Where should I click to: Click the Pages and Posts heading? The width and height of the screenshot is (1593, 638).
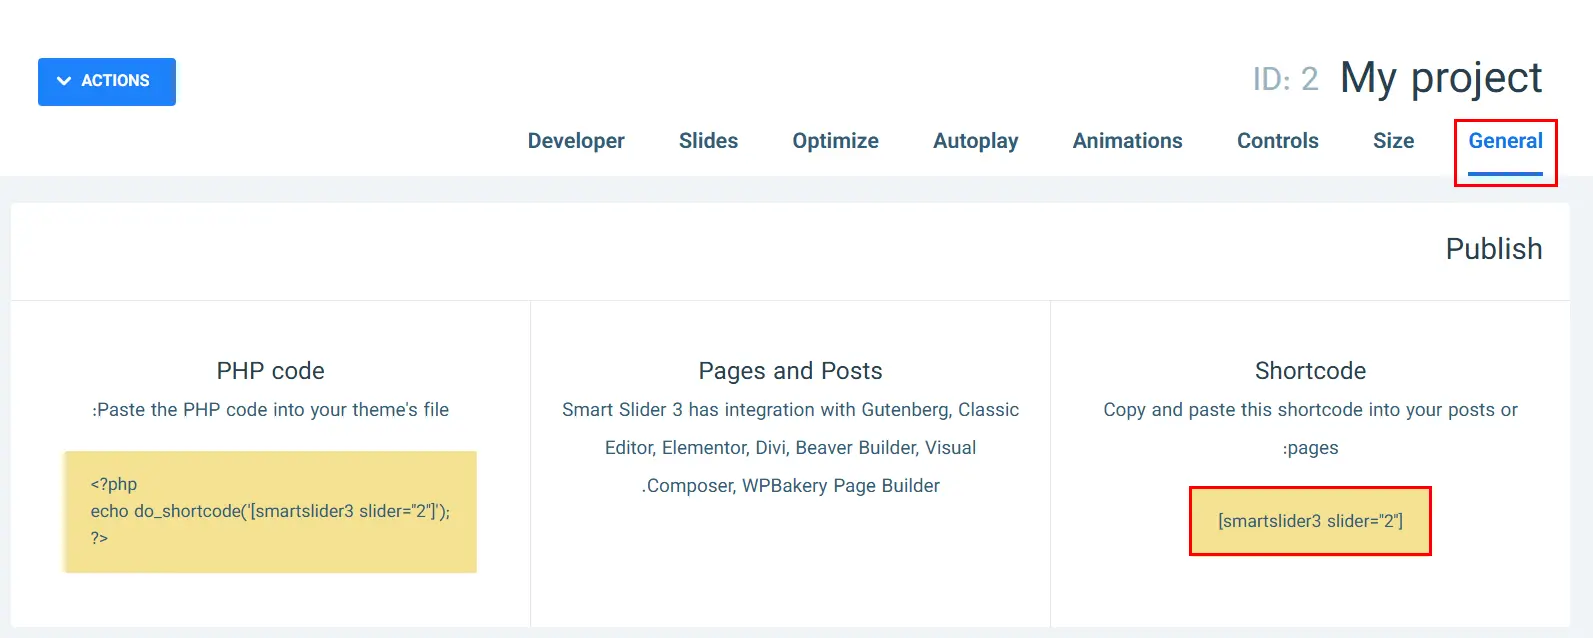click(791, 371)
